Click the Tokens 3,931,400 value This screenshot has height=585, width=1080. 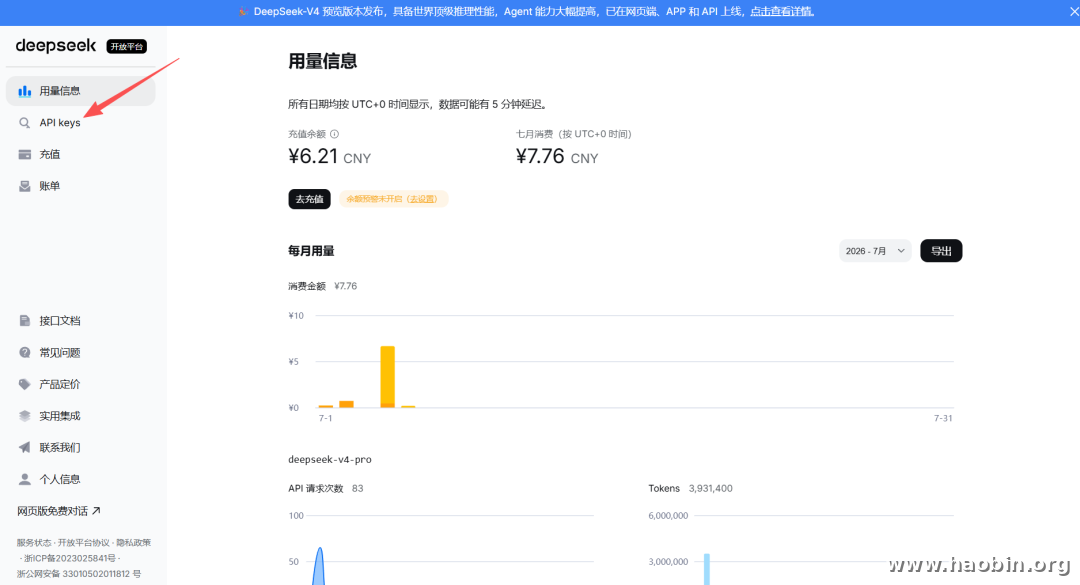click(x=711, y=489)
